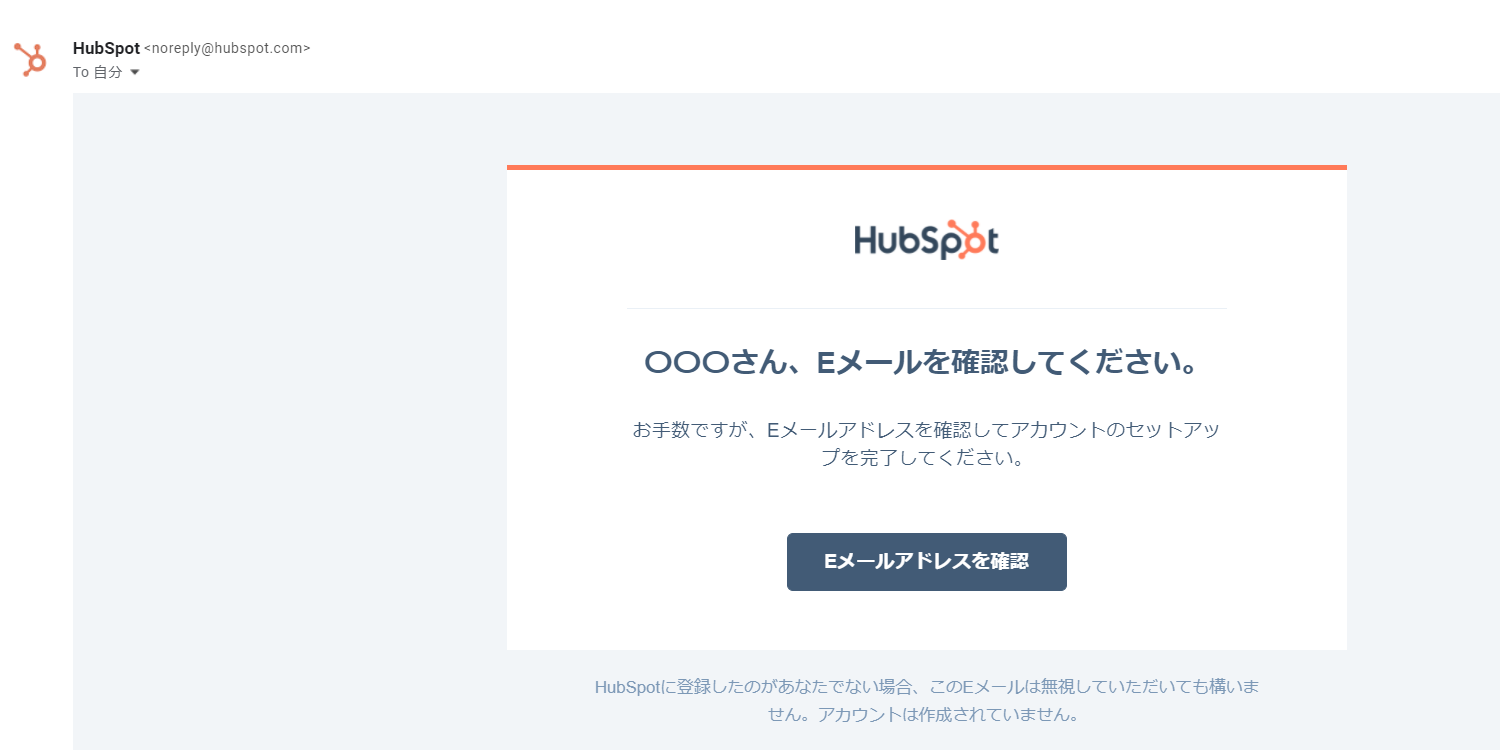Click the 自分 recipient name
This screenshot has width=1500, height=750.
[x=108, y=72]
